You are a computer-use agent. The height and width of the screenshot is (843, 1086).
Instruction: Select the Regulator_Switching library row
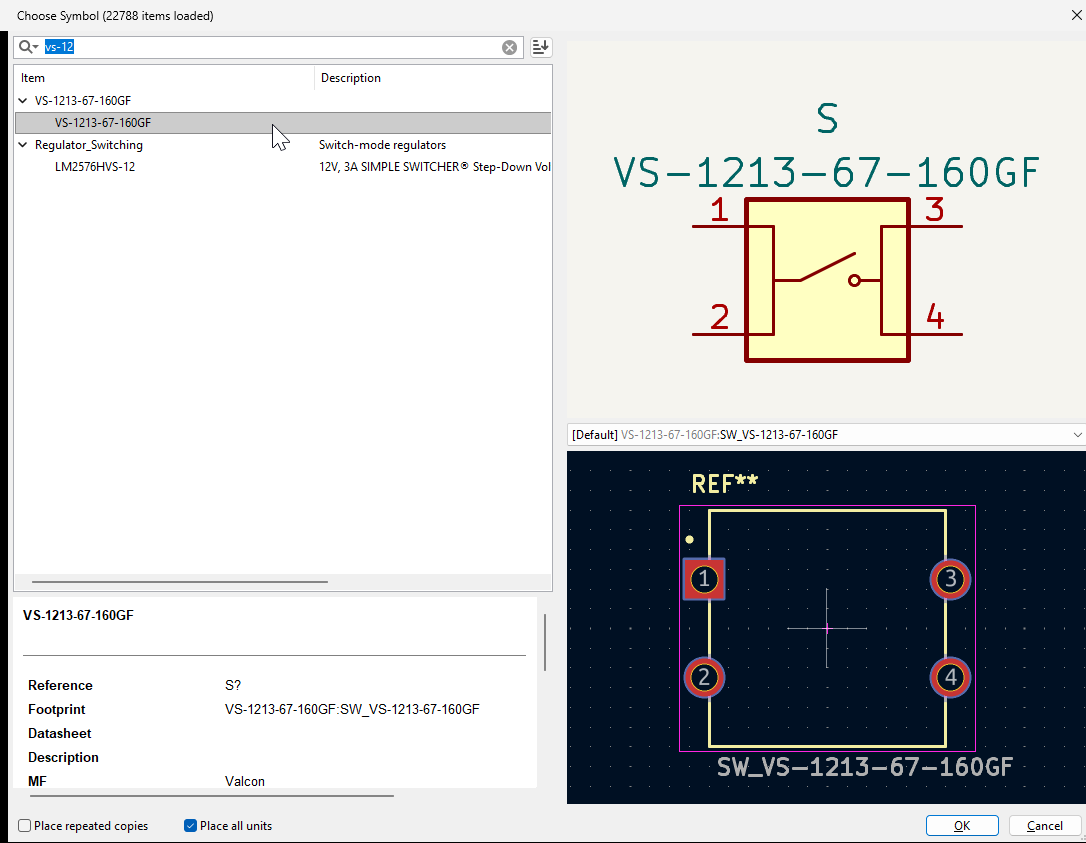(283, 145)
